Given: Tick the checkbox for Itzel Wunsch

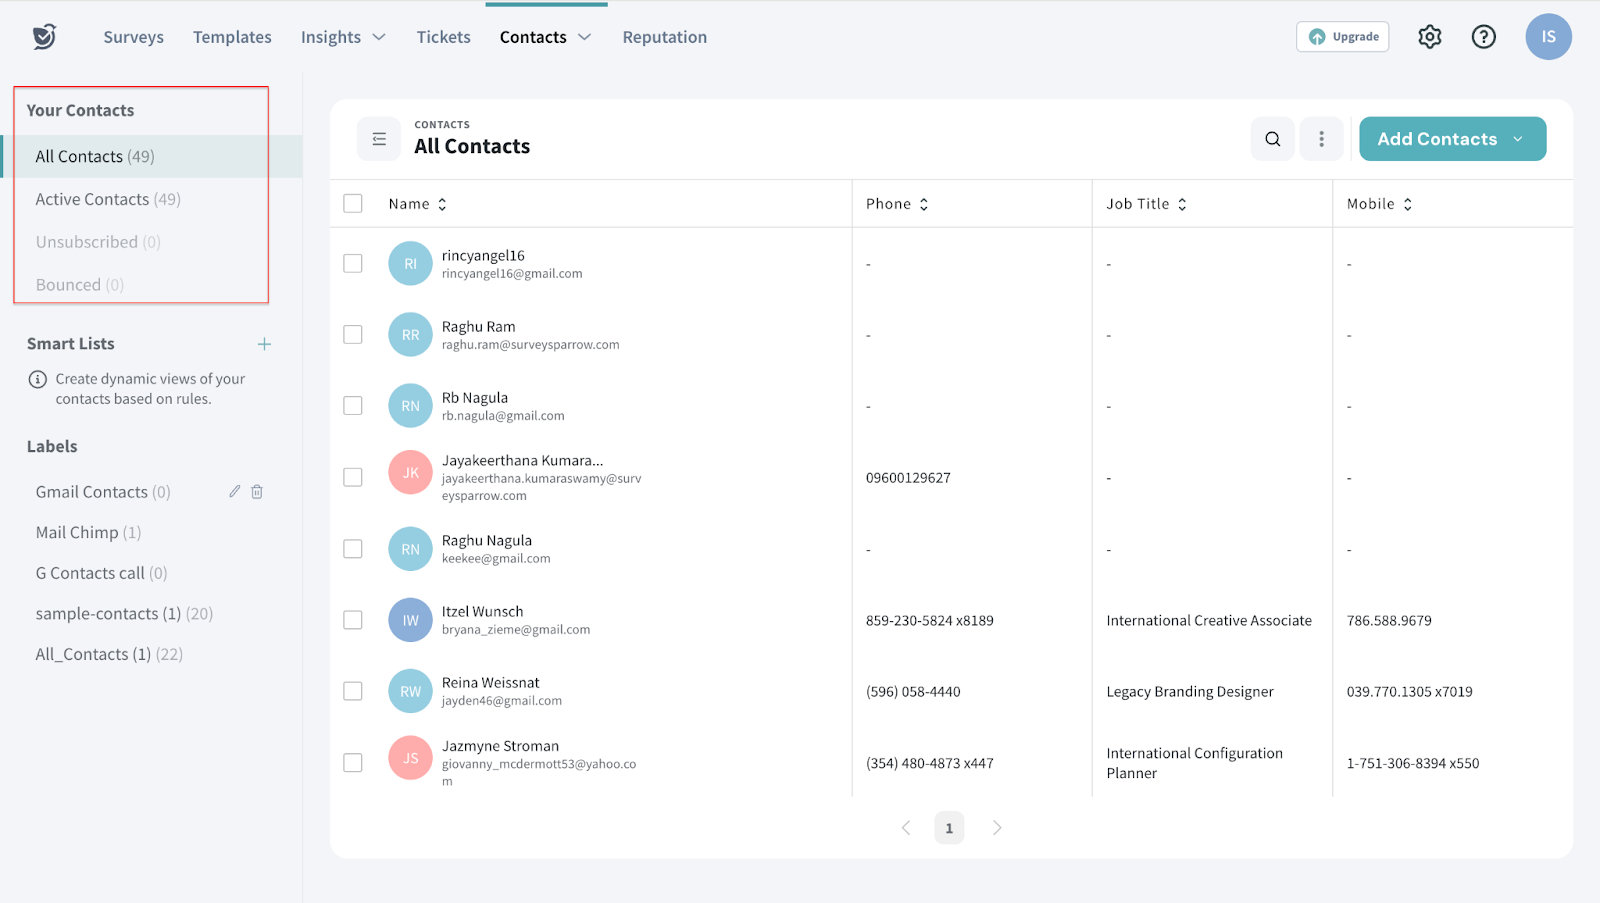Looking at the screenshot, I should point(353,620).
